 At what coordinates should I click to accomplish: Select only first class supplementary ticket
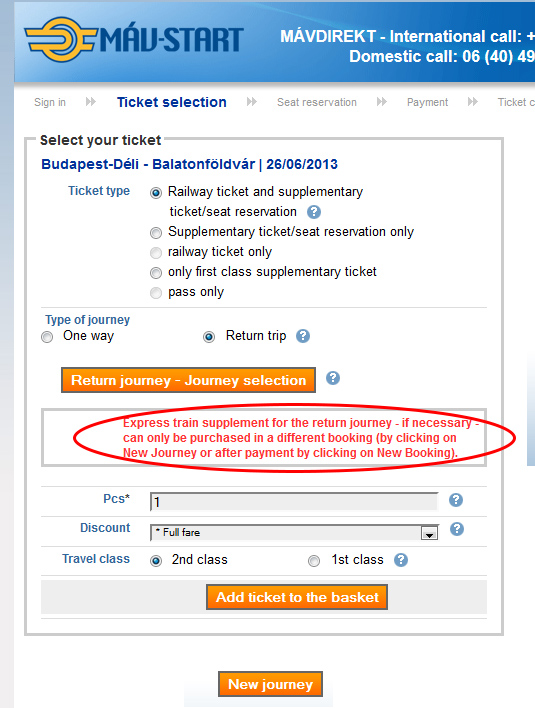pyautogui.click(x=156, y=273)
